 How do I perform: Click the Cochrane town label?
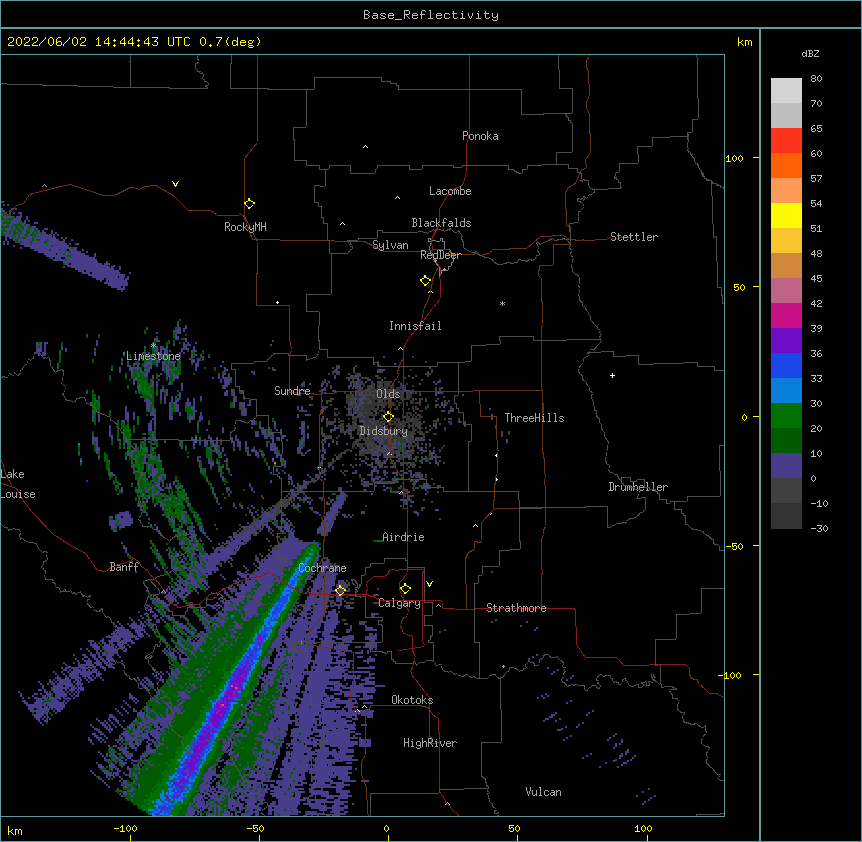click(x=322, y=568)
